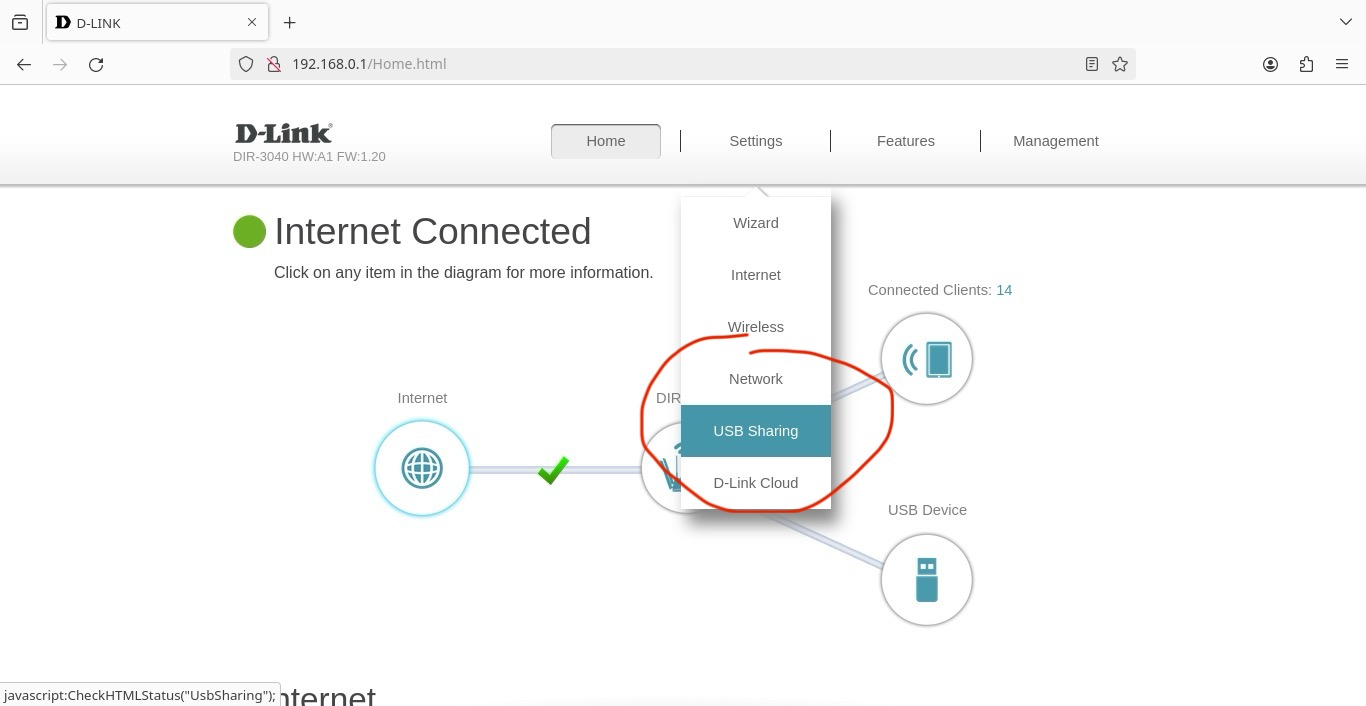
Task: Click the partly hidden router icon
Action: pyautogui.click(x=661, y=469)
